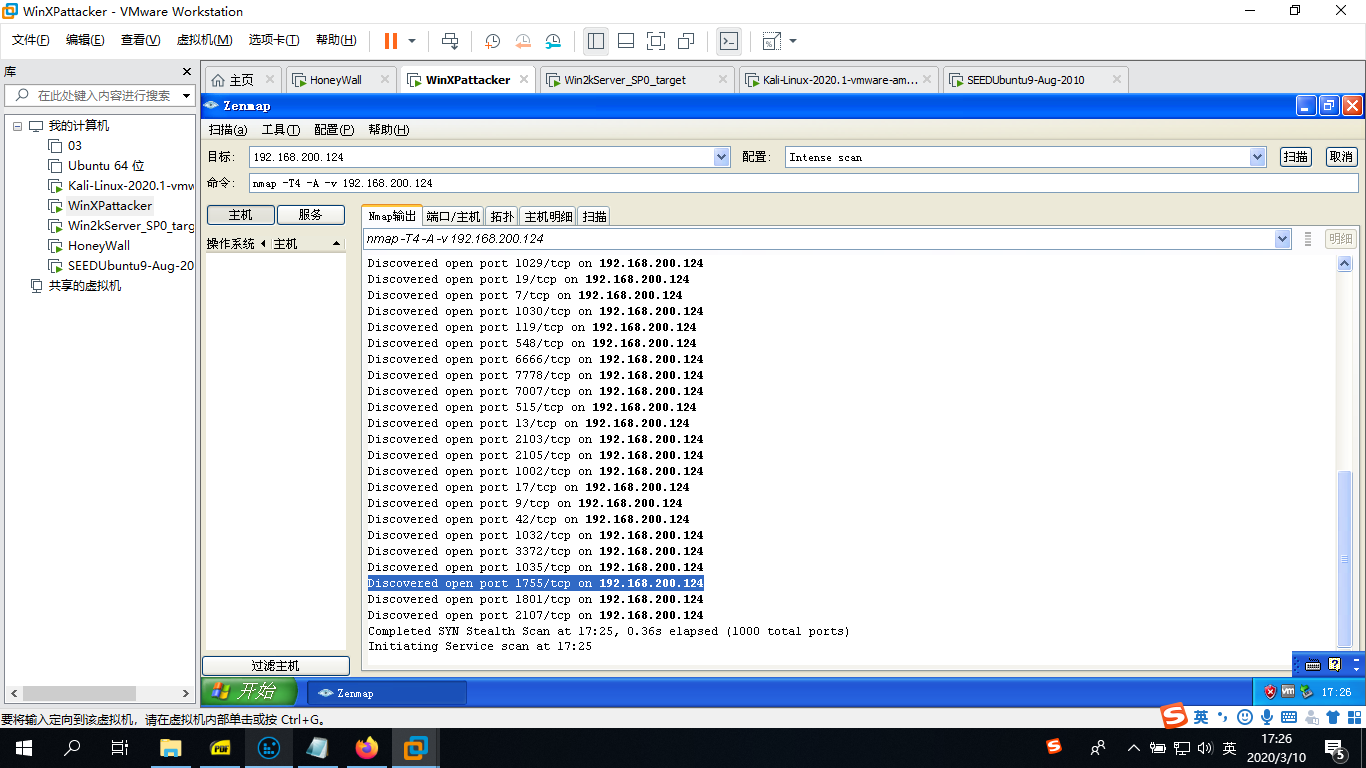Open Zenmap's 工具(T) menu
Image resolution: width=1366 pixels, height=768 pixels.
click(x=281, y=130)
